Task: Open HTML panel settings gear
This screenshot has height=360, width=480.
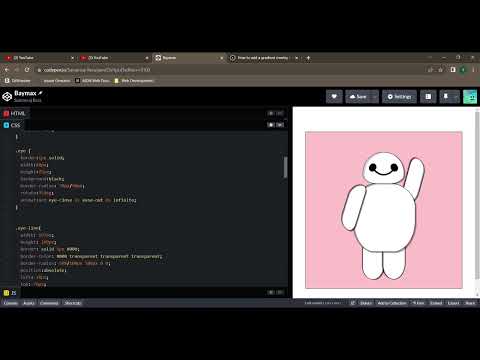Action: 271,113
